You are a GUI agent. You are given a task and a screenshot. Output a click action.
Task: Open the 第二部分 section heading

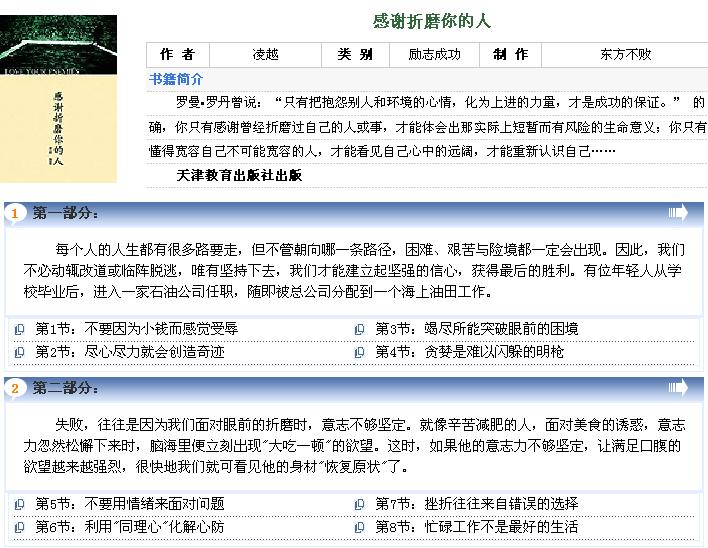pos(66,388)
